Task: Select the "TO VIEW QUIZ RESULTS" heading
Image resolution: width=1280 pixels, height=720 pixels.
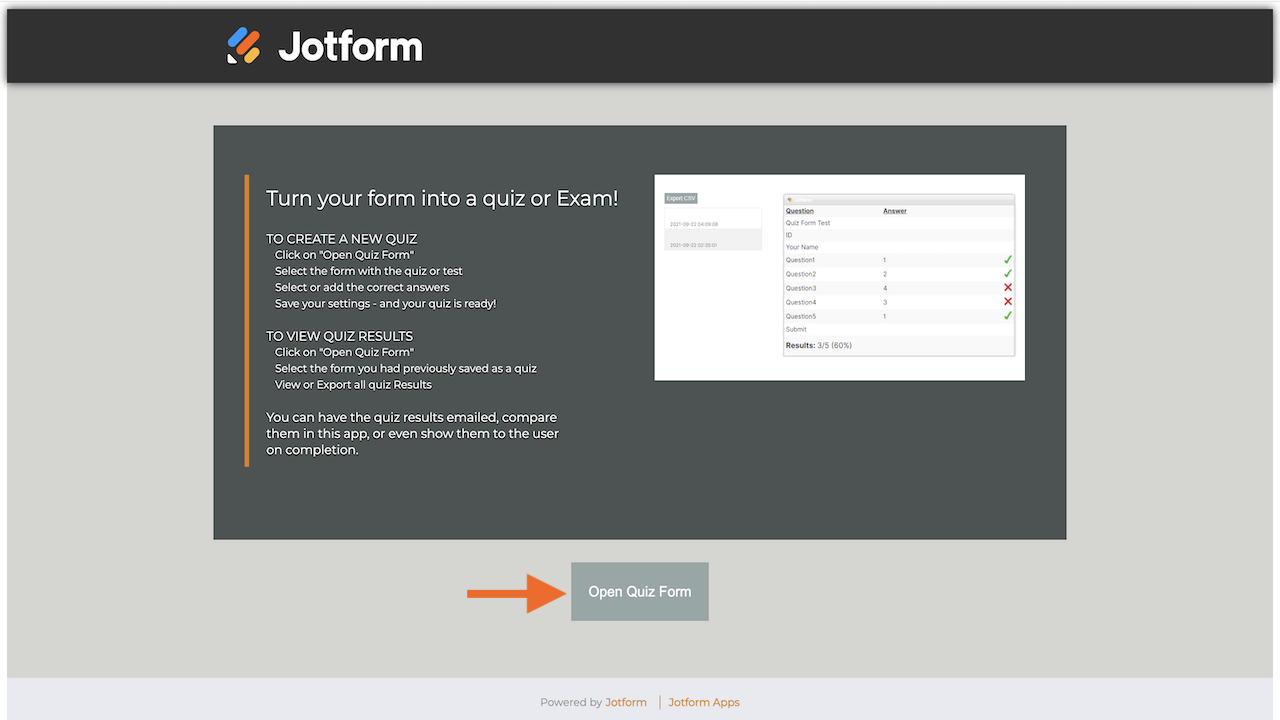Action: 339,336
